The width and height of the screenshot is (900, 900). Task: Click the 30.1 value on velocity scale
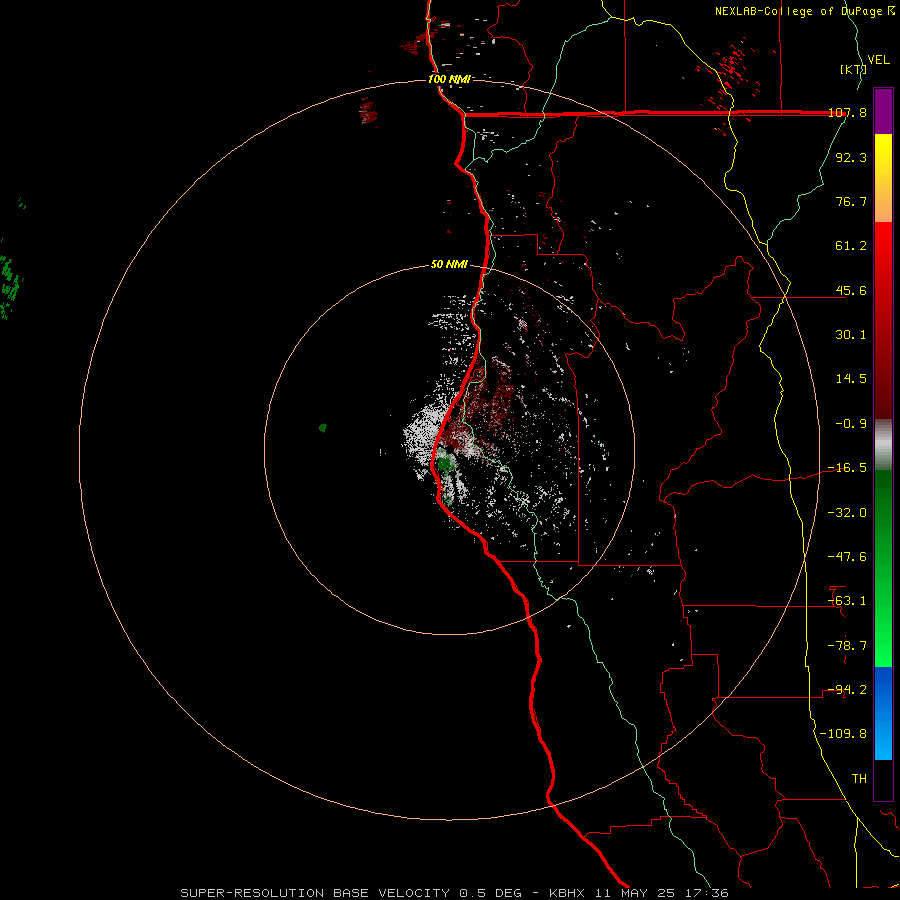(x=851, y=335)
